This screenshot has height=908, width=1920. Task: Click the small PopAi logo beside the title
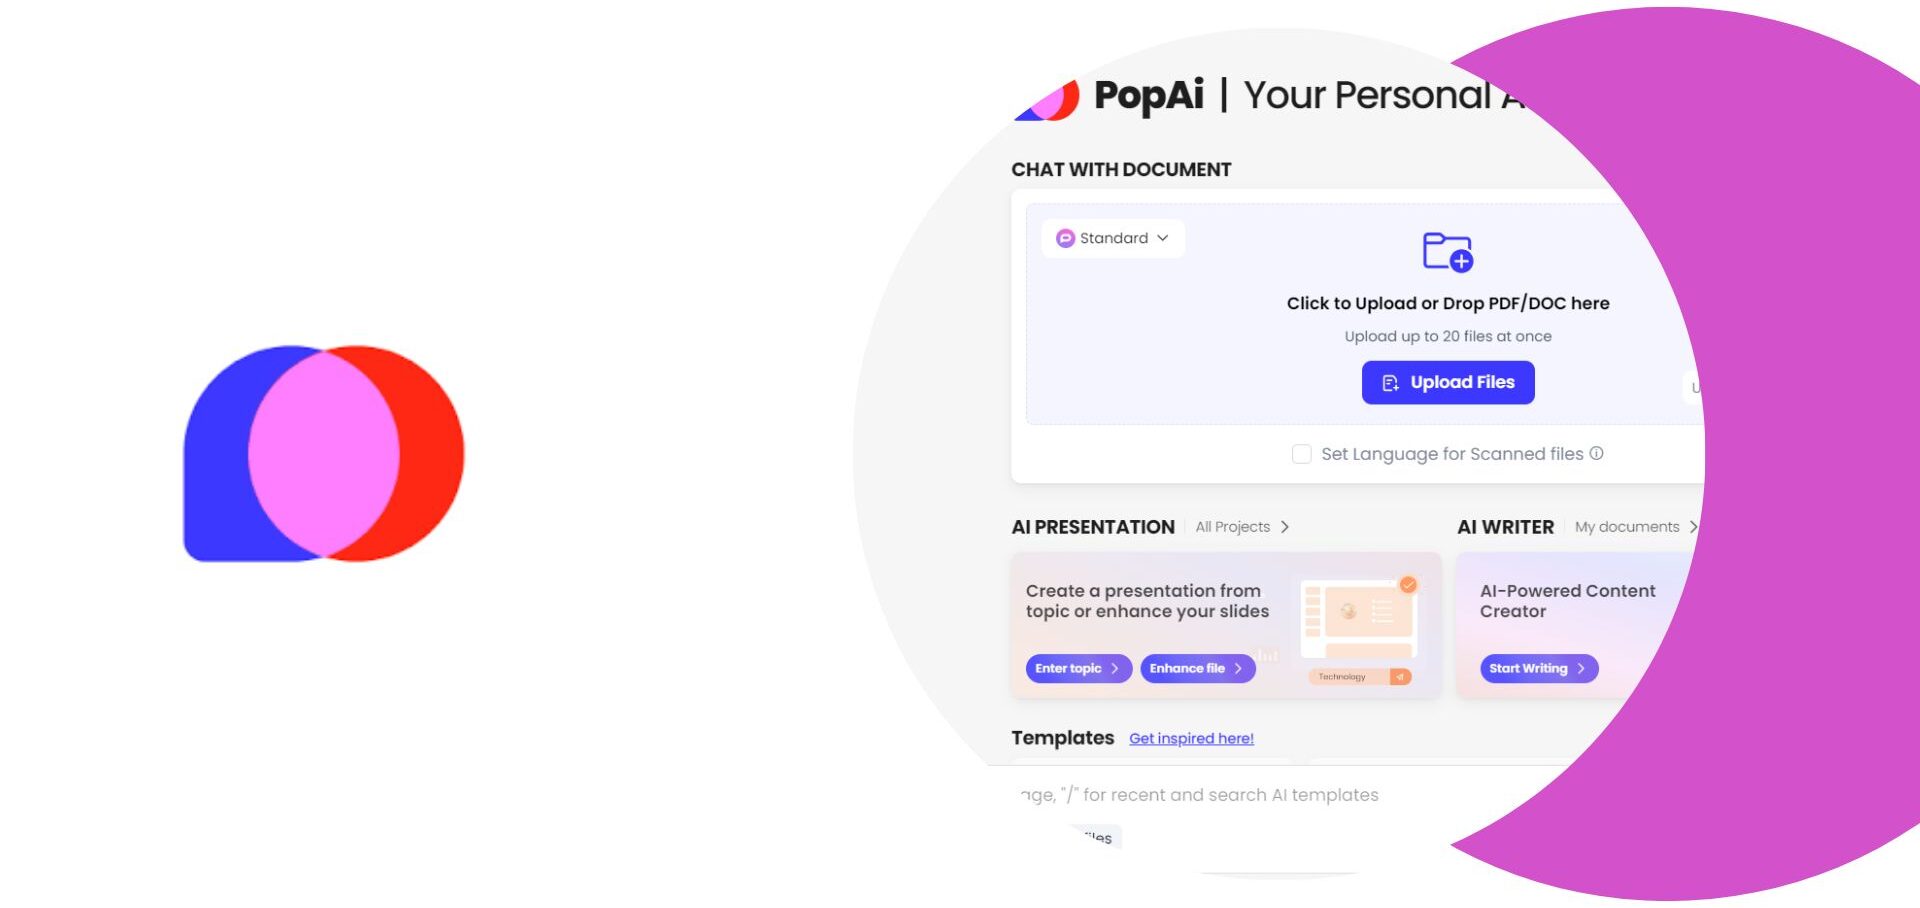(1047, 100)
